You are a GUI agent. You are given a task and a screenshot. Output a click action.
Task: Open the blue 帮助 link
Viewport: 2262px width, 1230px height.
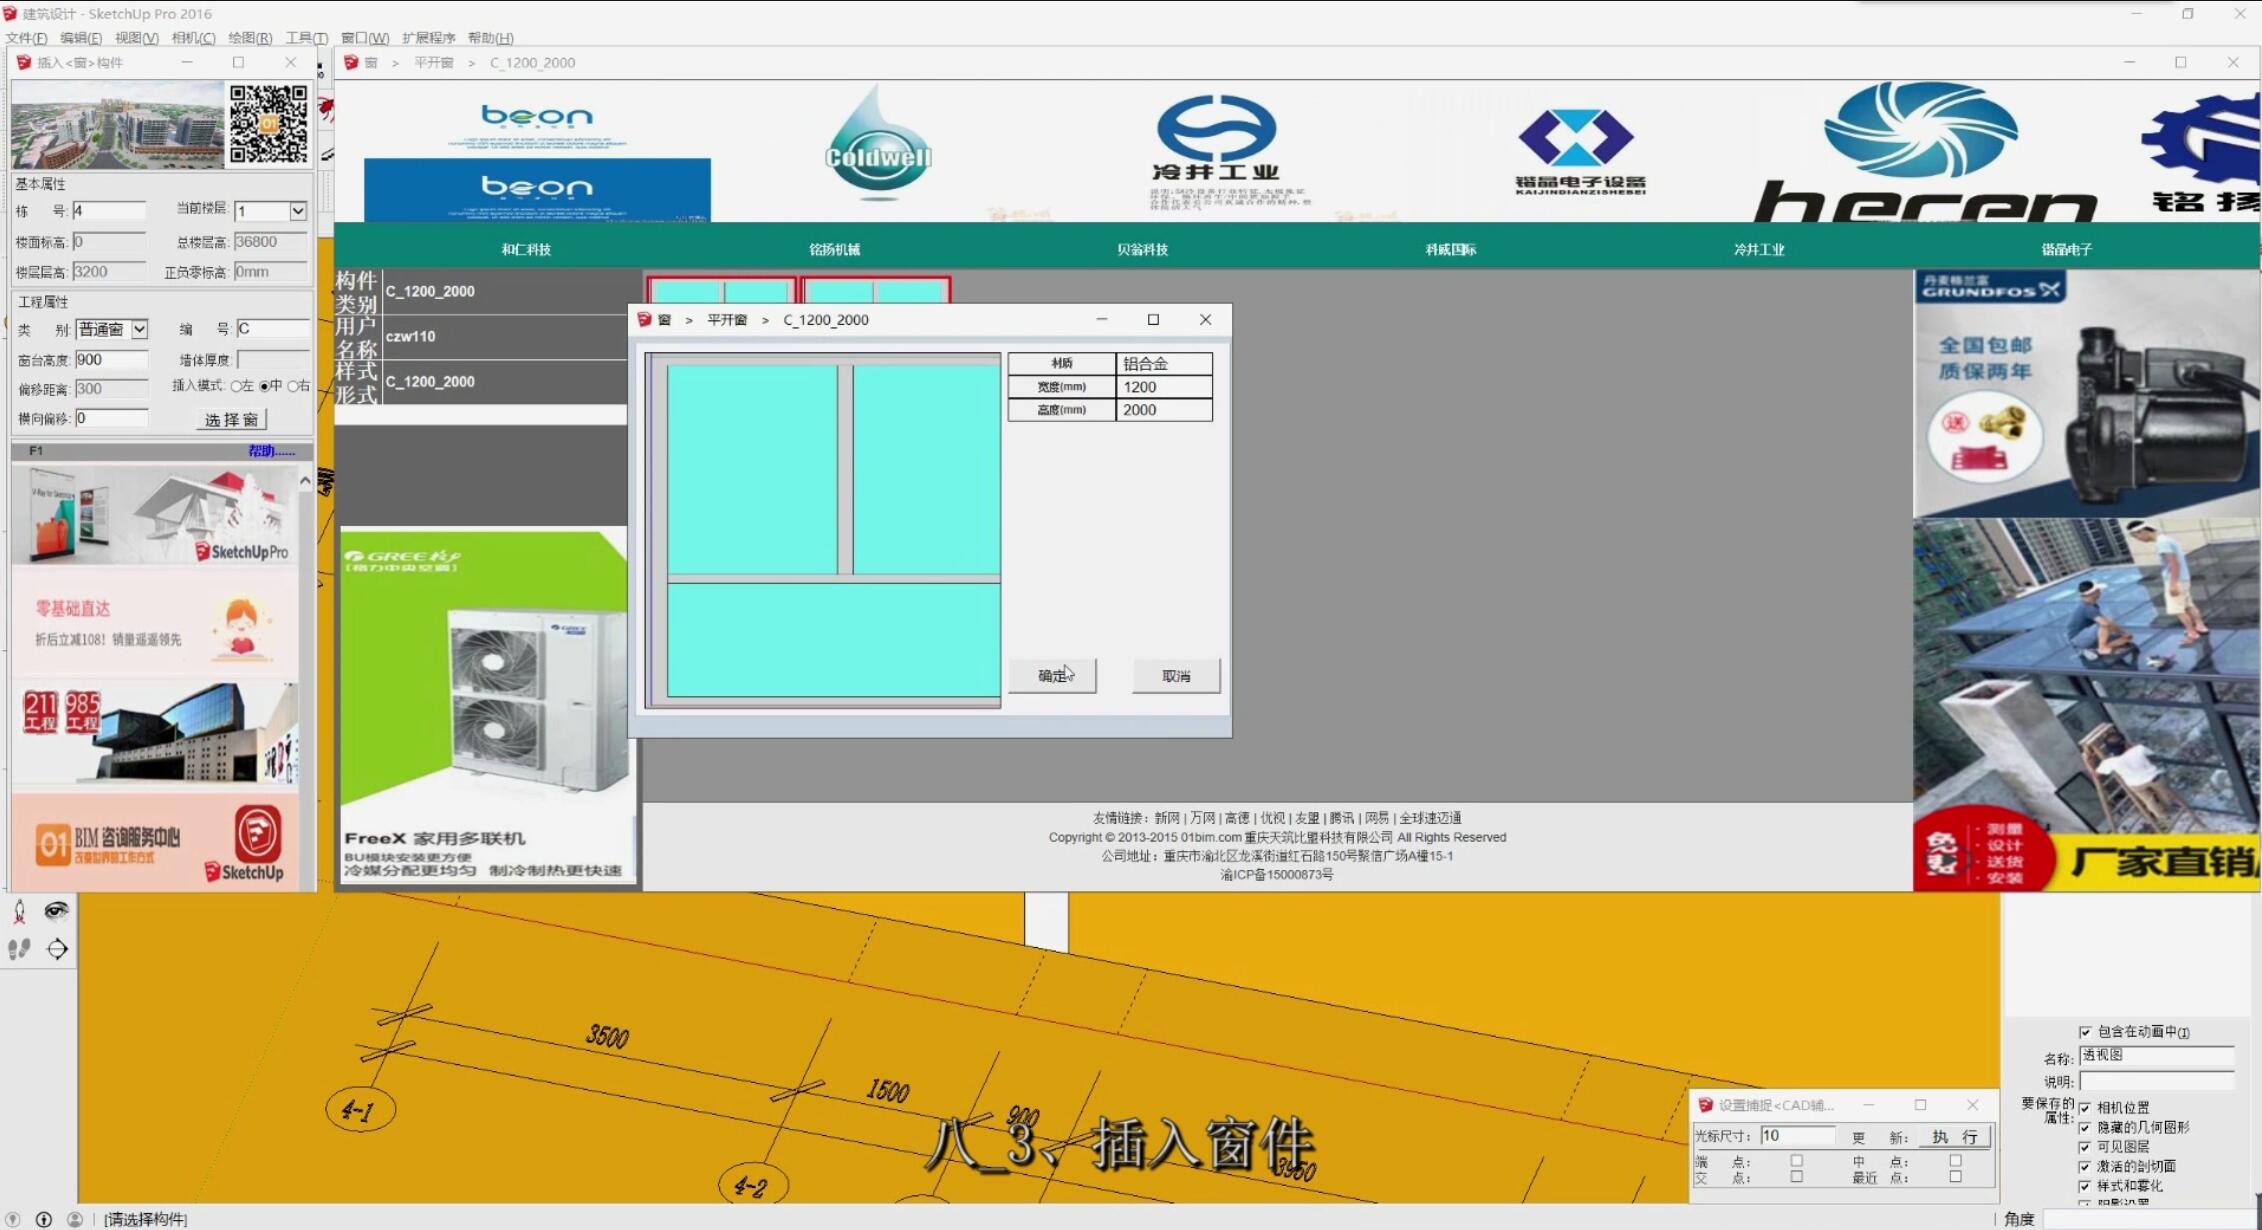271,451
